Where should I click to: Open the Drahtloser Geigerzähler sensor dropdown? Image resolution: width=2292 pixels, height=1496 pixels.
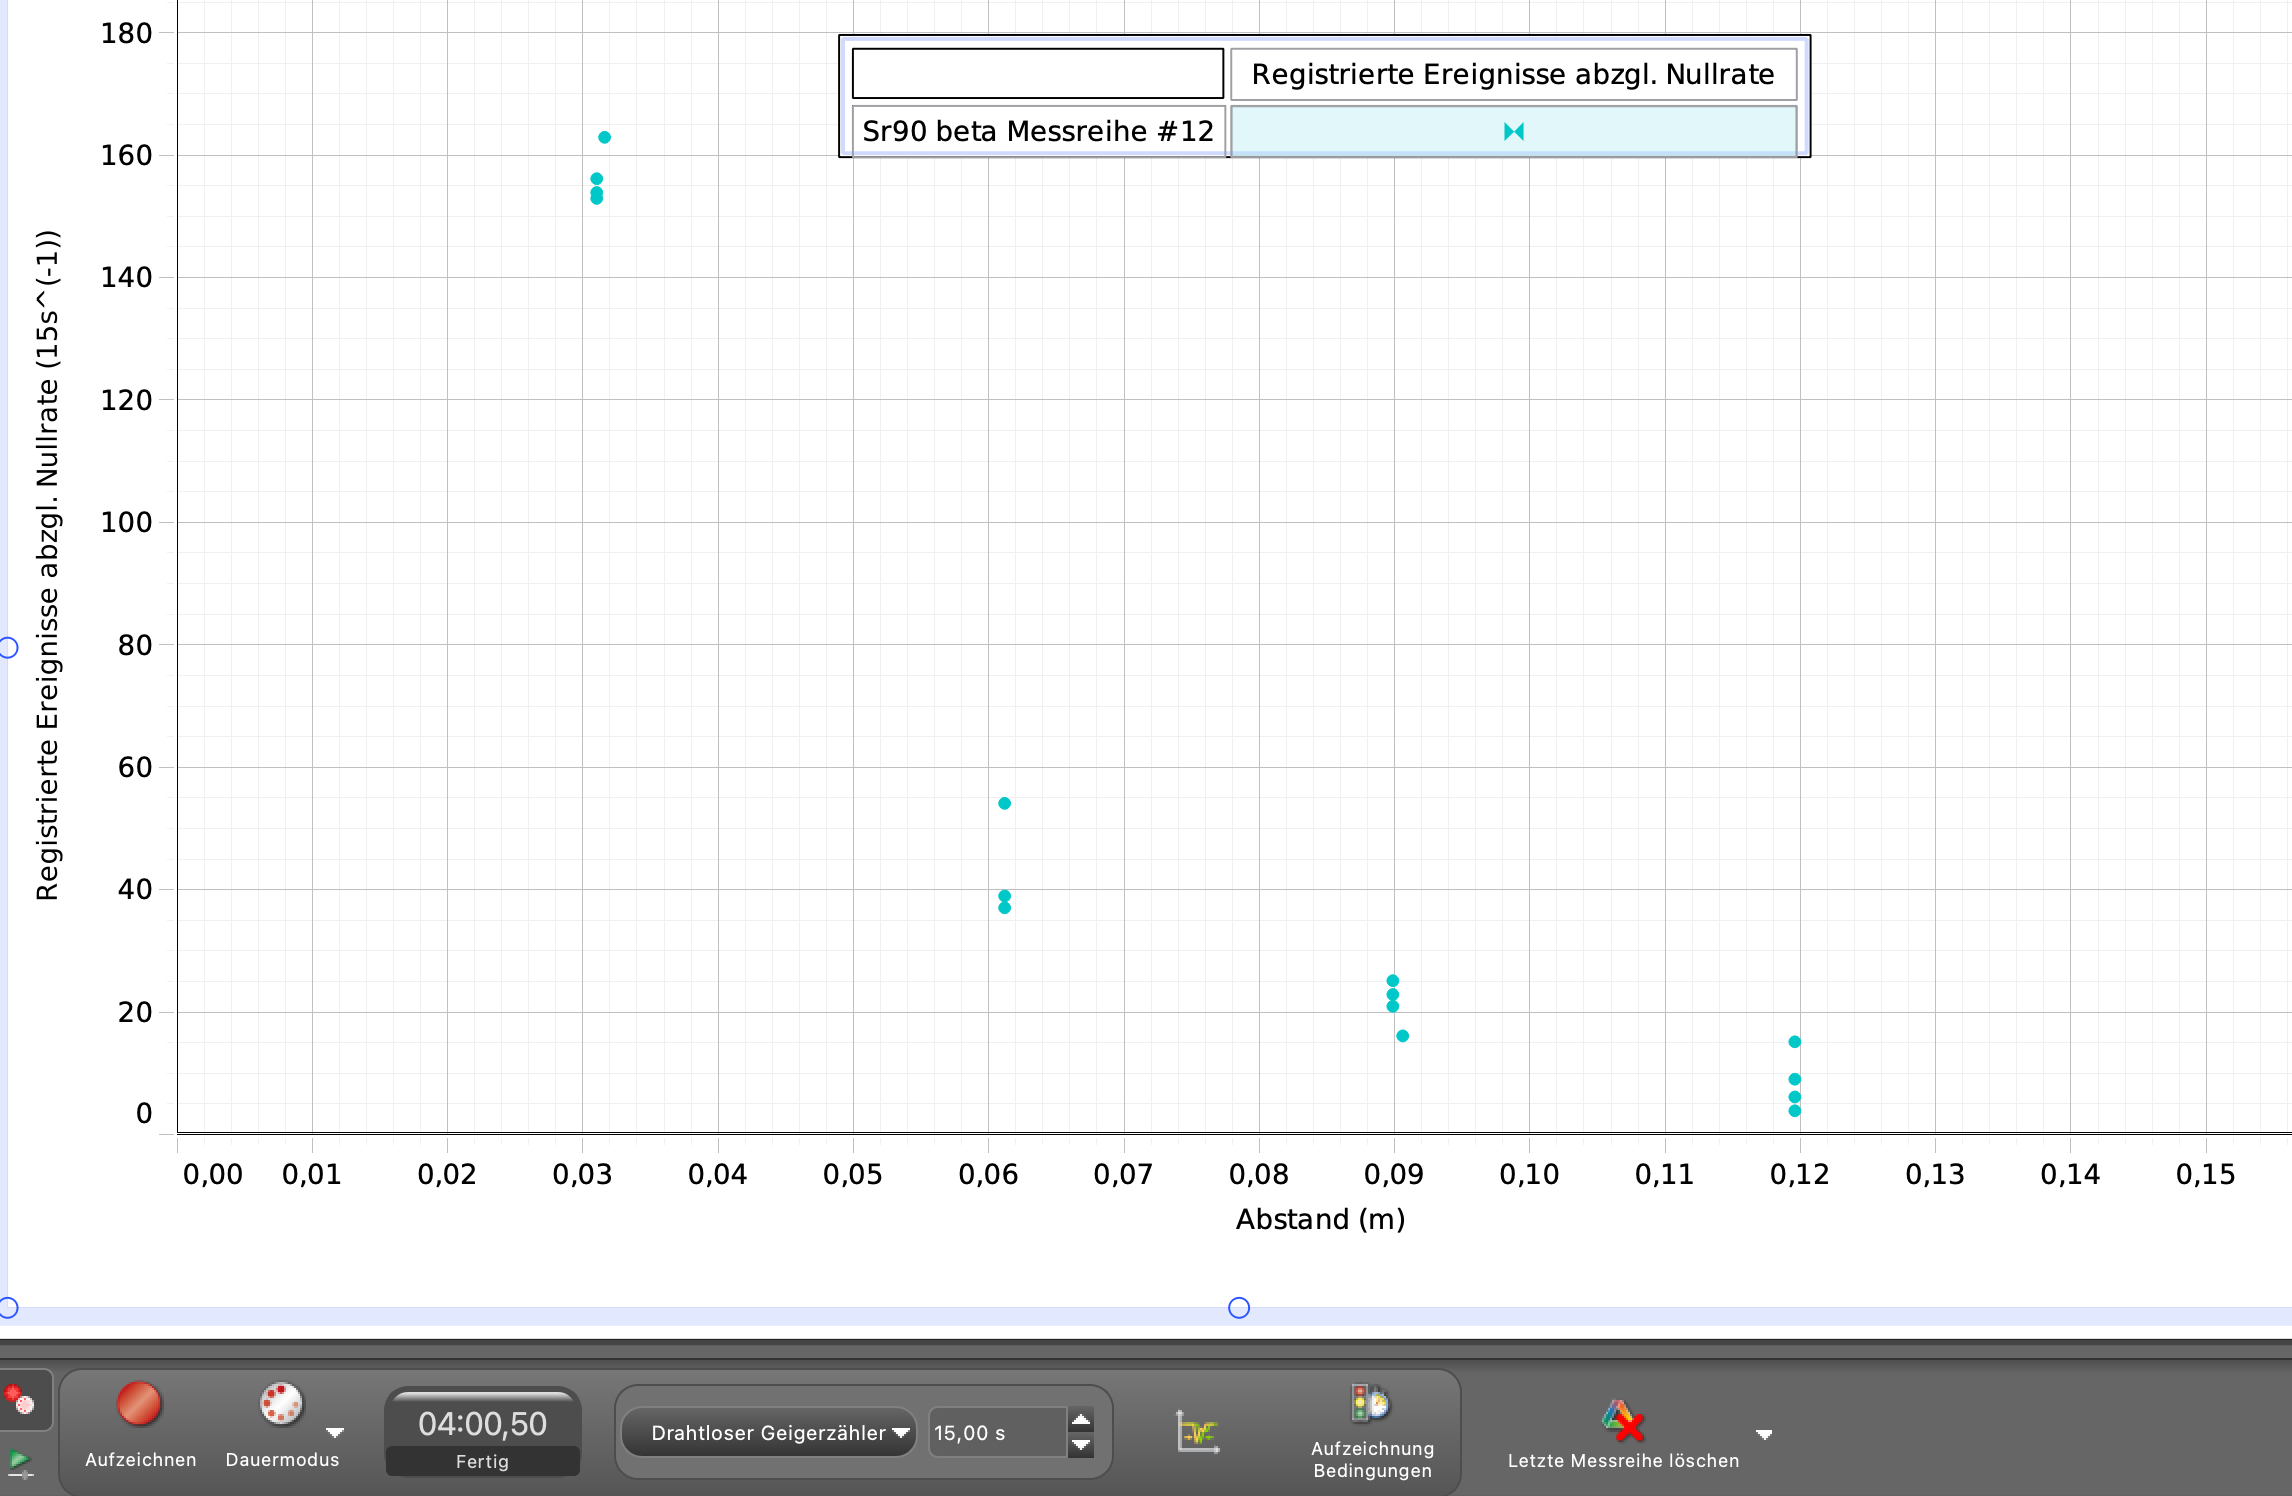768,1433
